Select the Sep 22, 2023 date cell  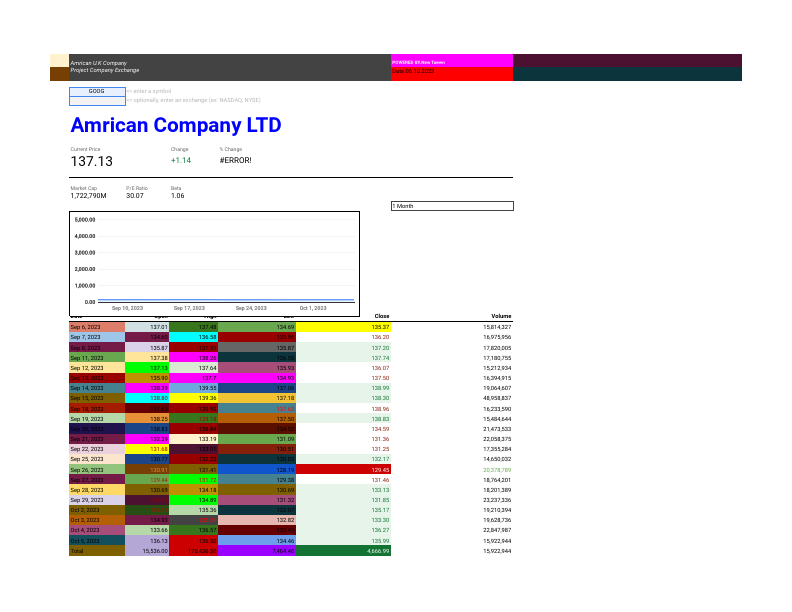[x=97, y=449]
